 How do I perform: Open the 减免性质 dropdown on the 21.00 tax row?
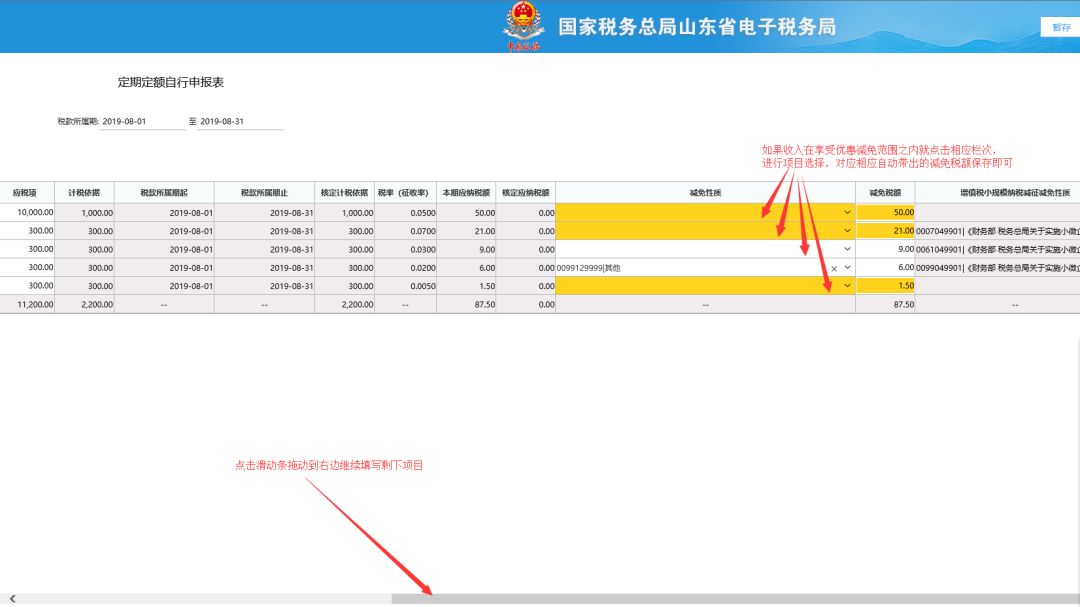(x=845, y=230)
